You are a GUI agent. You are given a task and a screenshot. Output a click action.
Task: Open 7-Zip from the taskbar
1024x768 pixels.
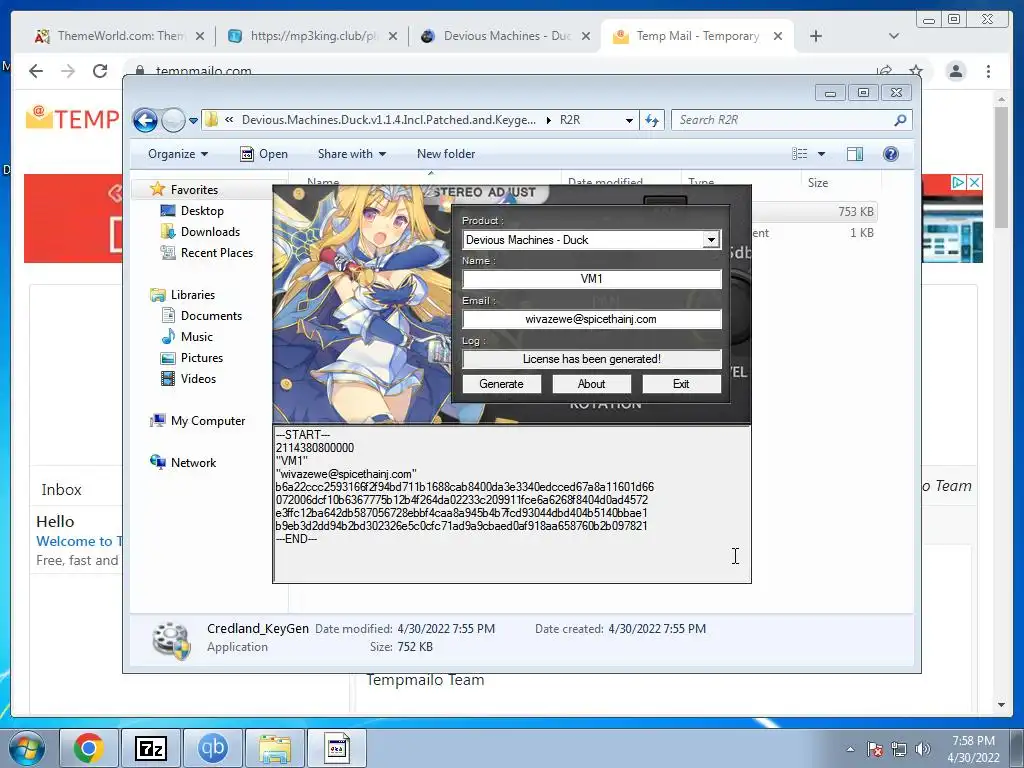click(151, 748)
